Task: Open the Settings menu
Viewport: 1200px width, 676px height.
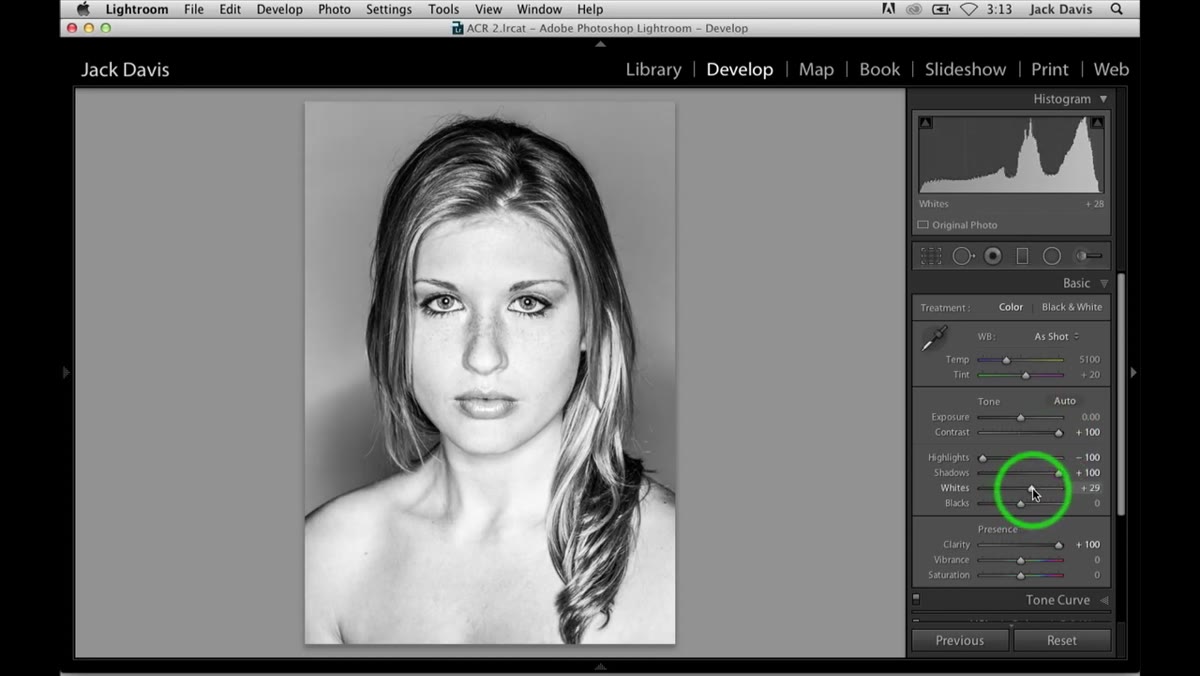Action: pos(389,9)
